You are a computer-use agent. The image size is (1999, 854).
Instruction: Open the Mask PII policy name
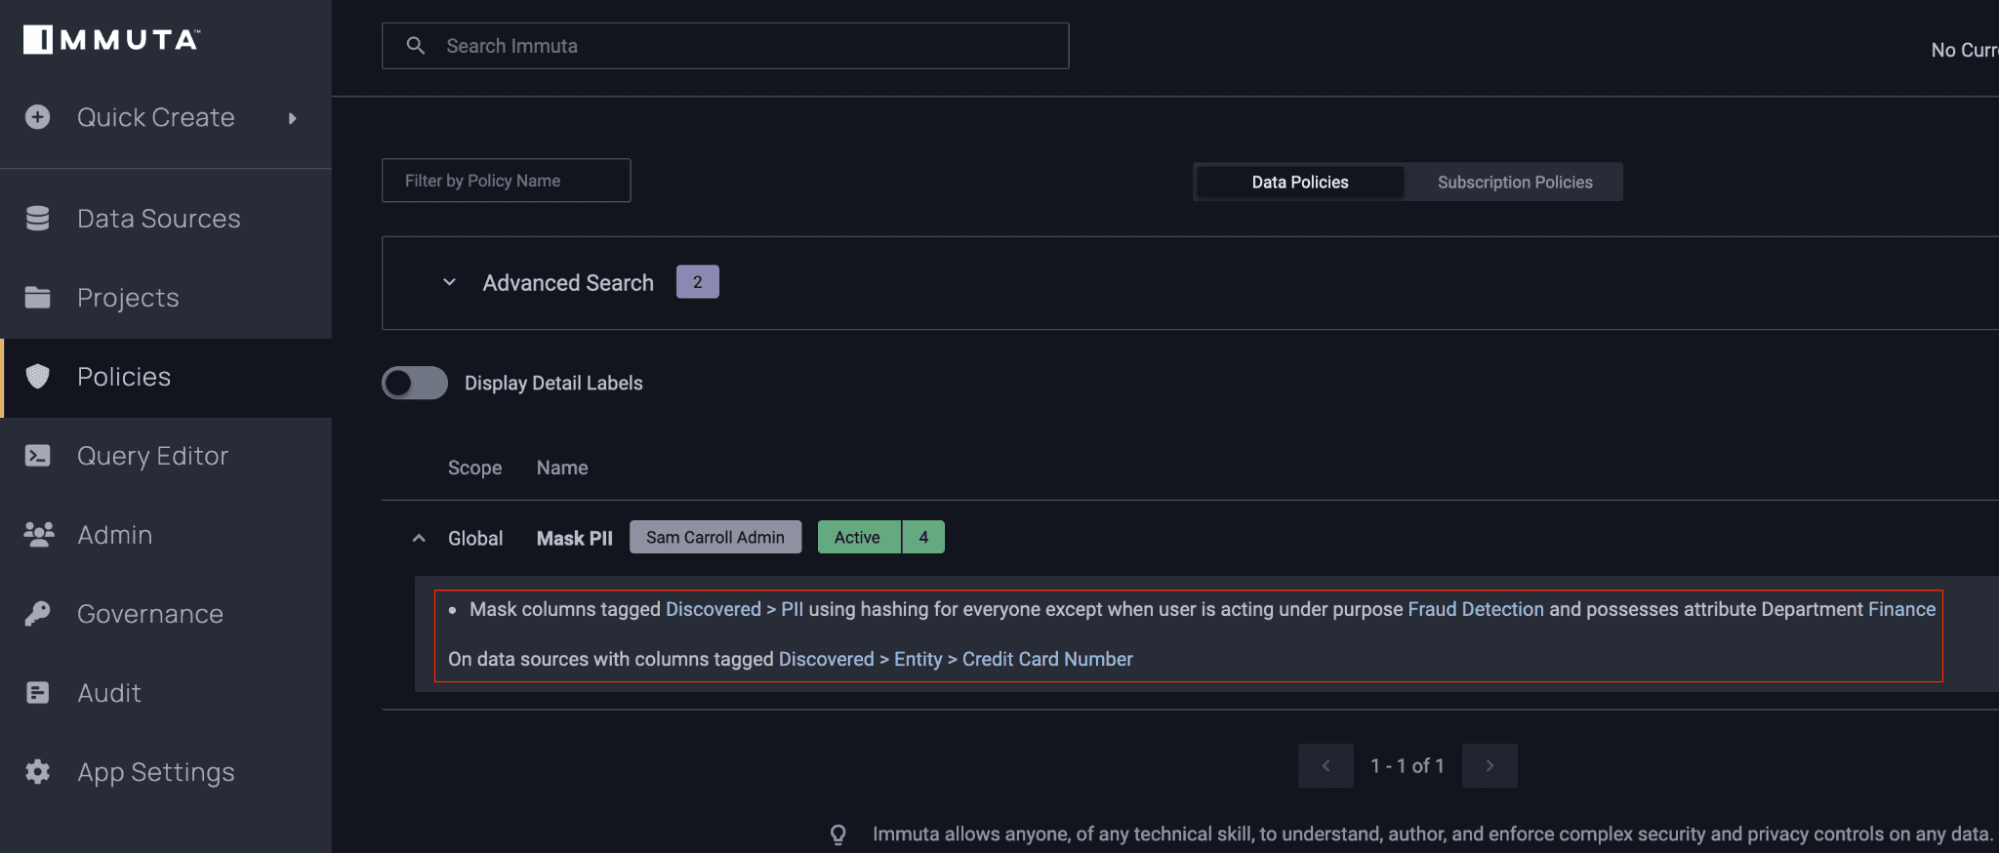(x=575, y=538)
